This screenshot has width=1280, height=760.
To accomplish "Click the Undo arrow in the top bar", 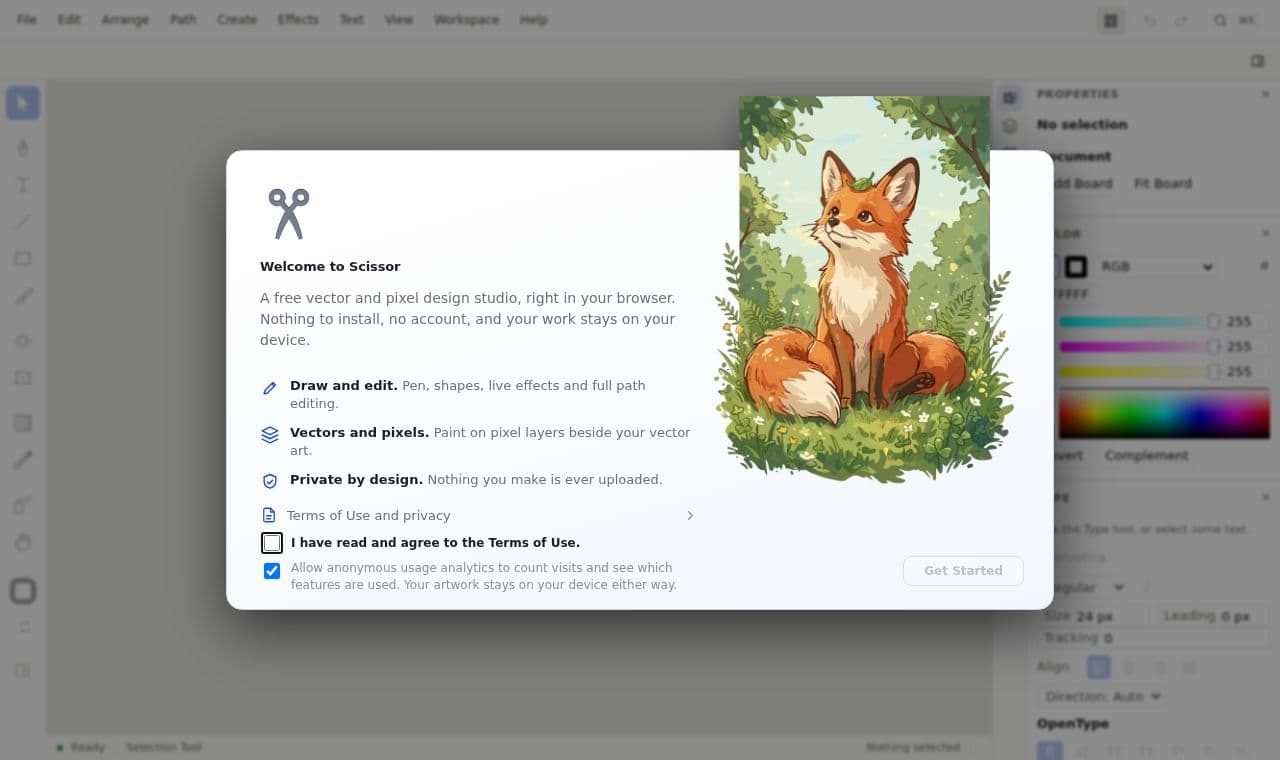I will [1150, 20].
